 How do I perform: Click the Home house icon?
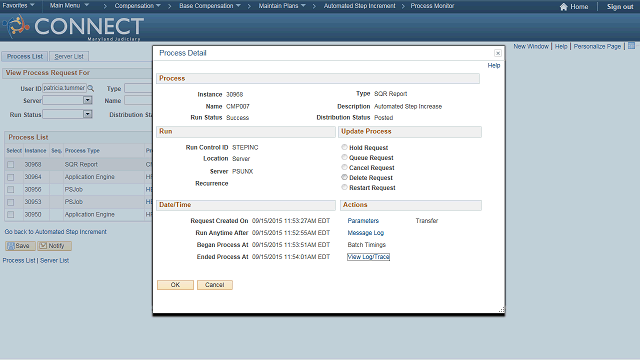coord(564,7)
